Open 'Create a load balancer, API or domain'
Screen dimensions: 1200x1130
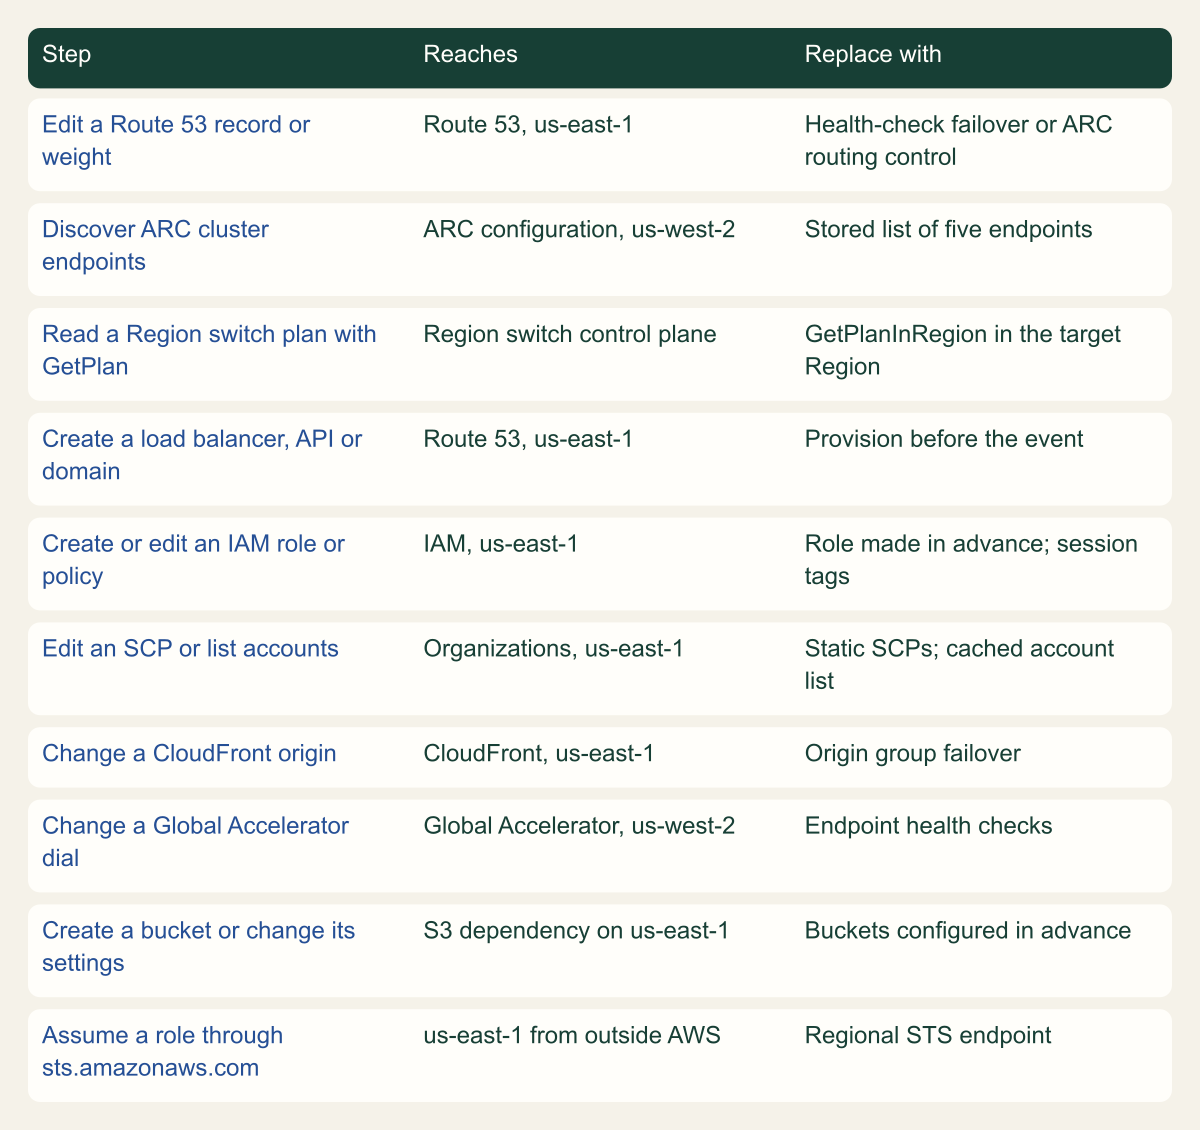pyautogui.click(x=202, y=454)
